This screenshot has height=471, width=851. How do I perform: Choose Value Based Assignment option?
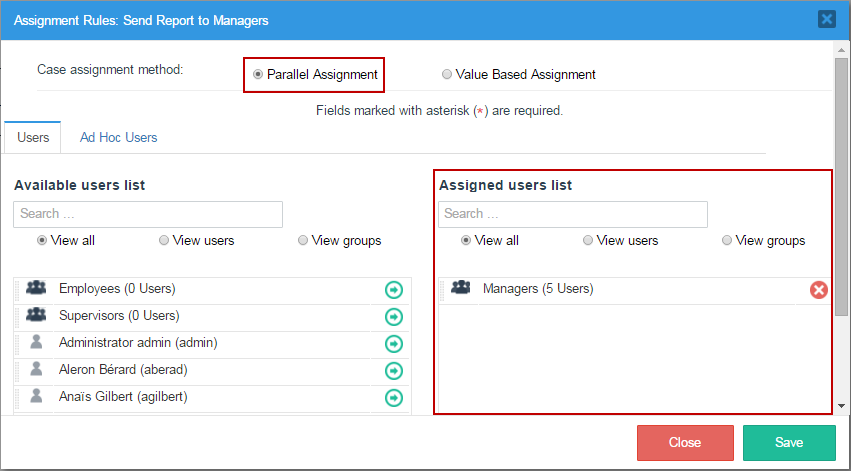pos(447,74)
